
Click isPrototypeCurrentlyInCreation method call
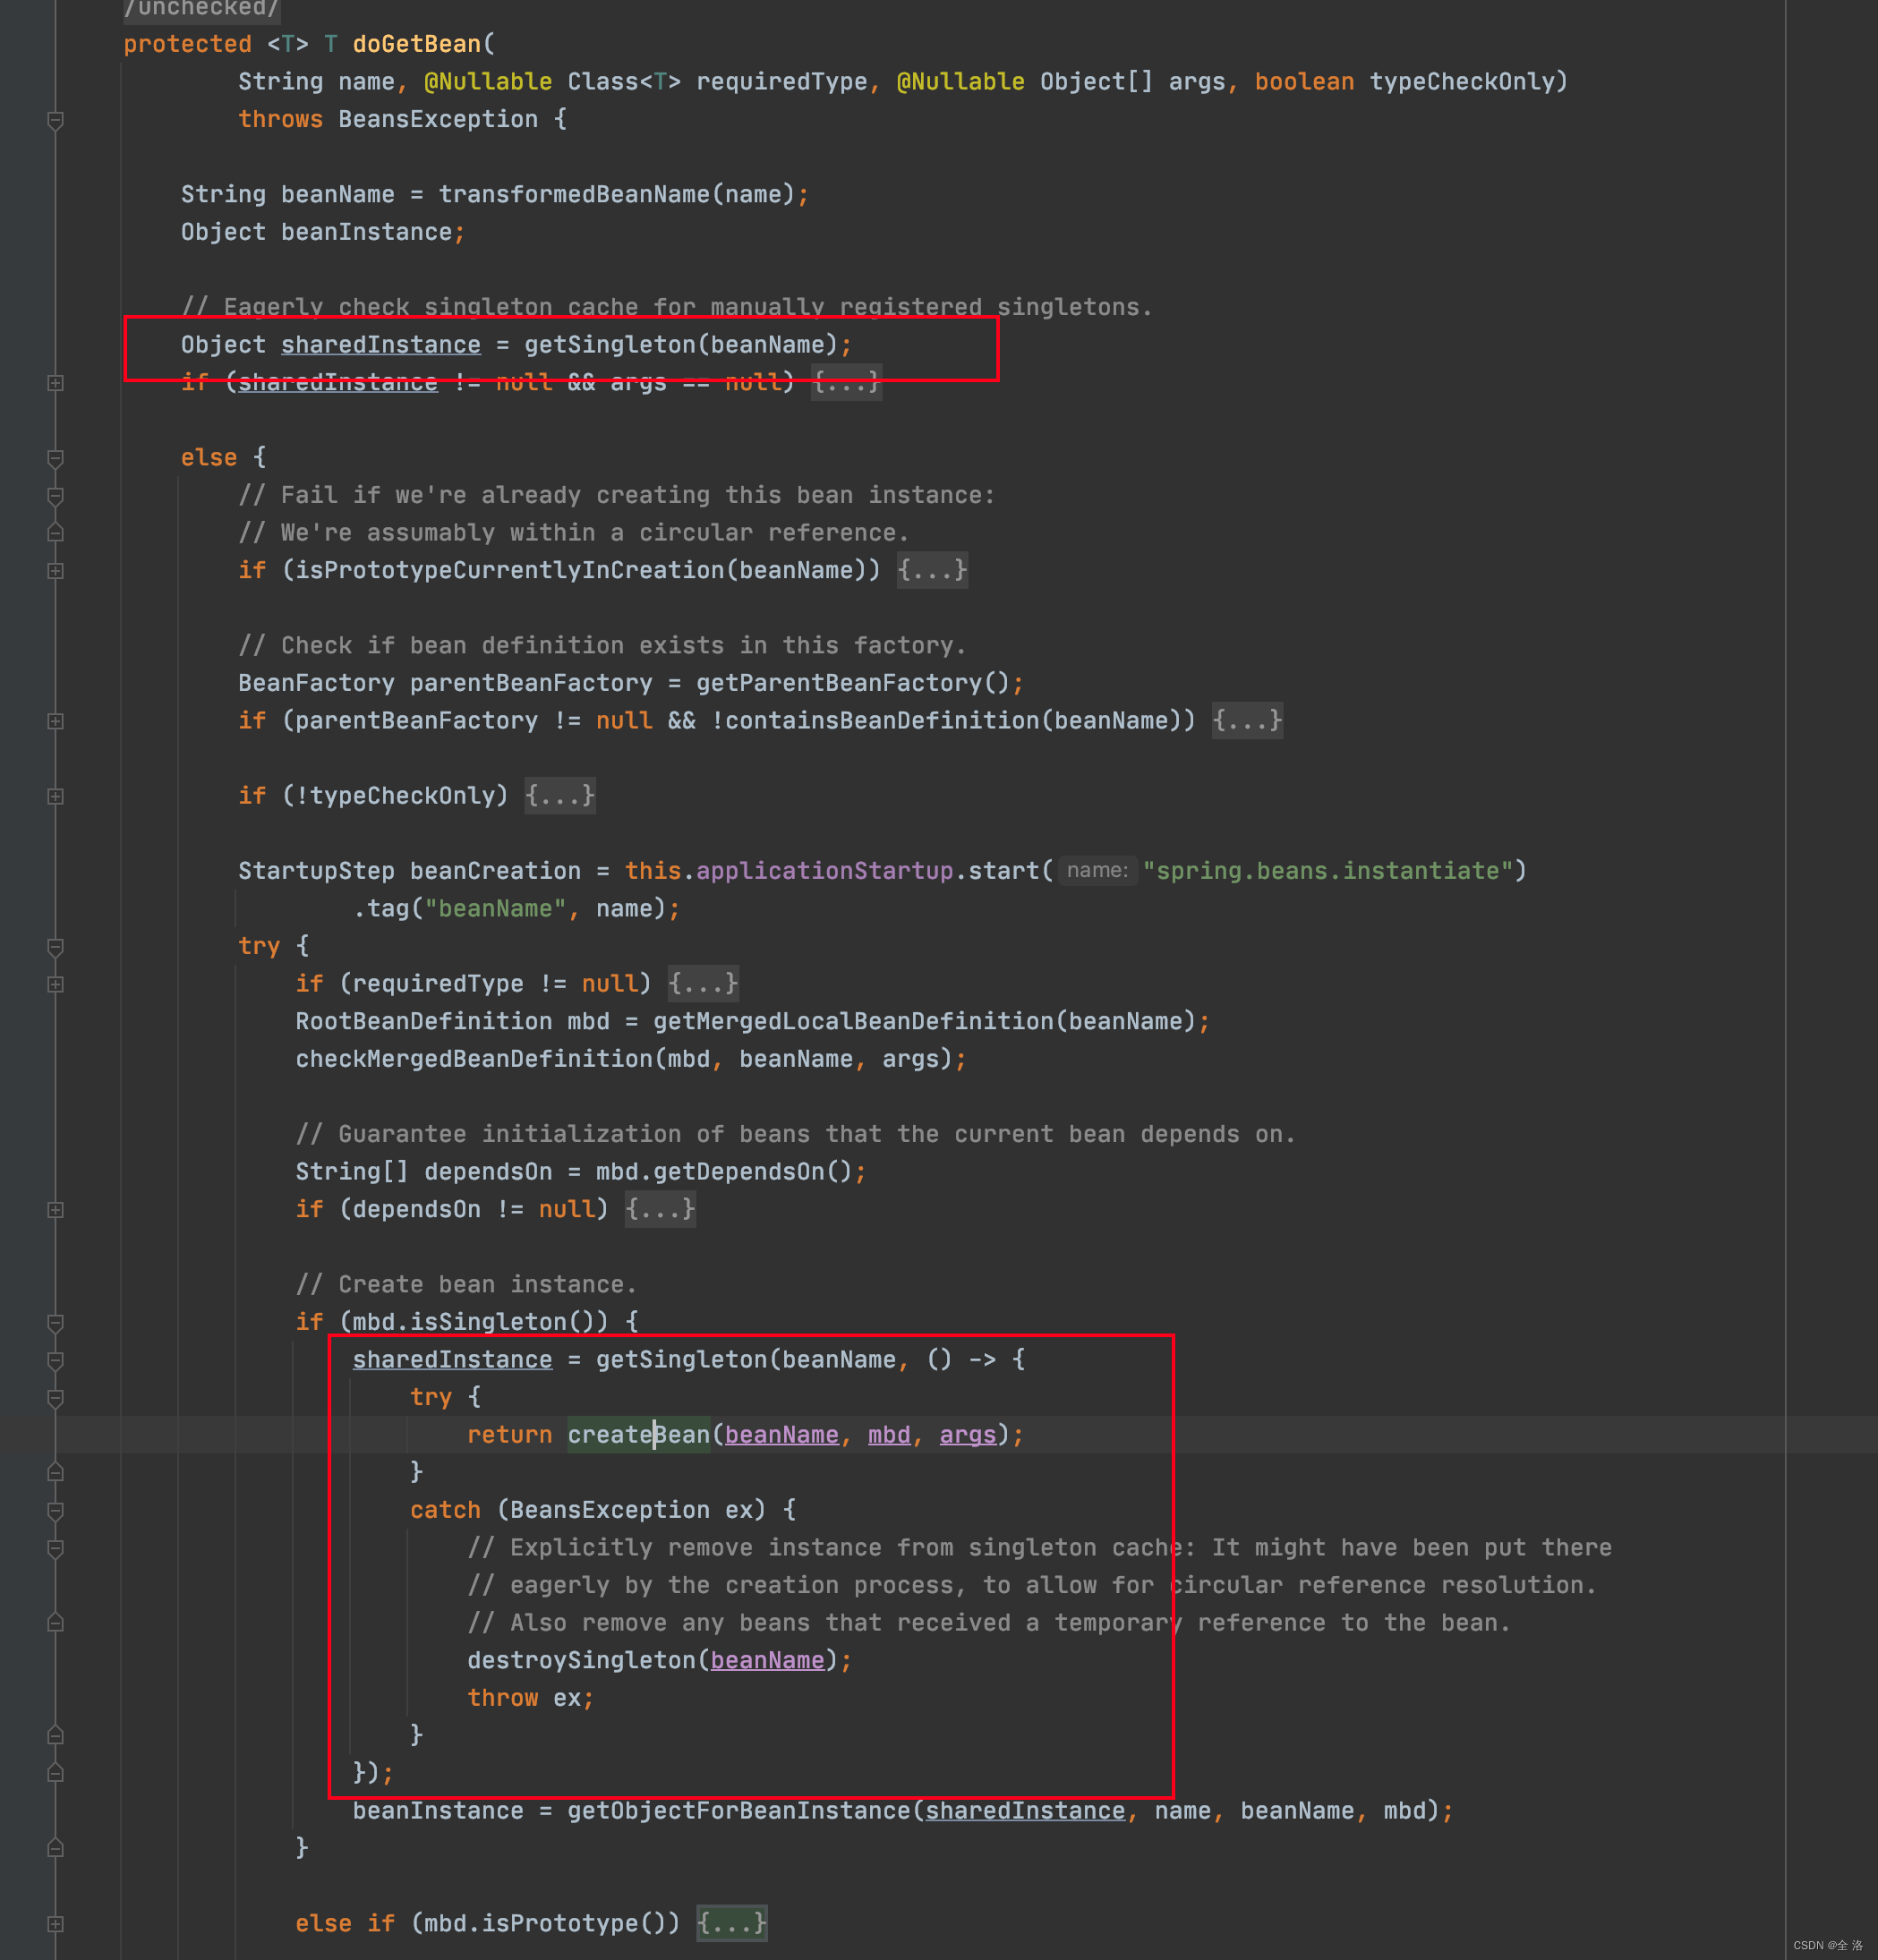(x=510, y=570)
